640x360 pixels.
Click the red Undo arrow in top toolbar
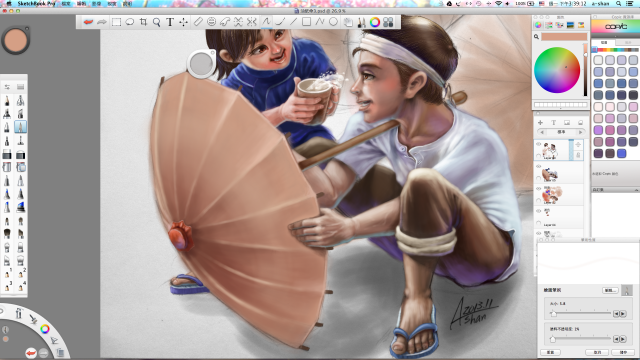tap(88, 22)
